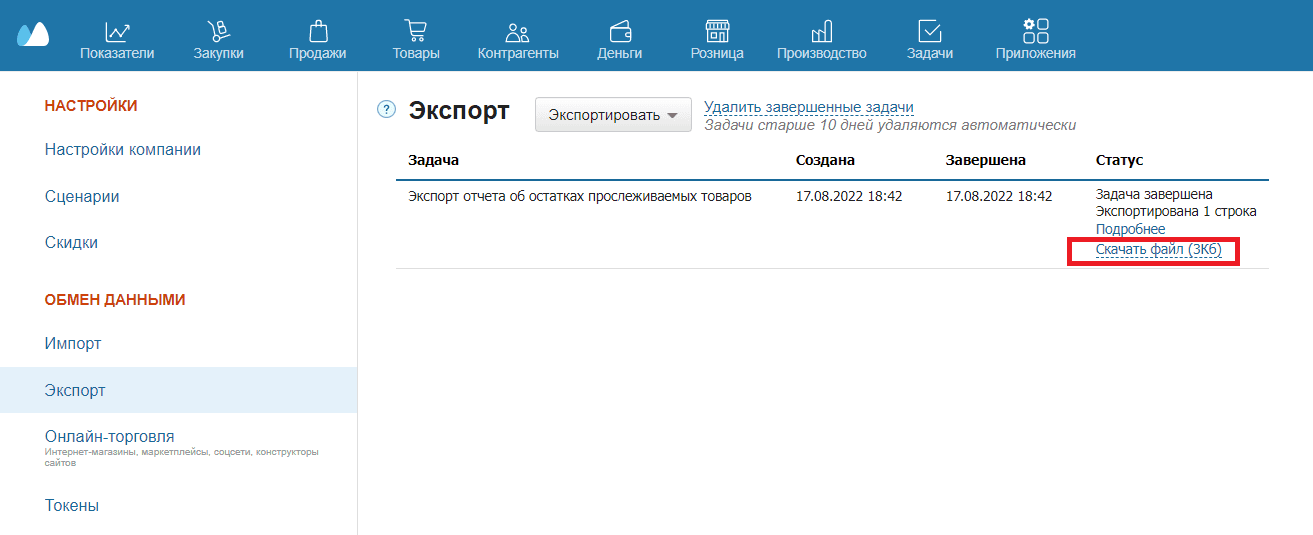Open the Продажи shopping bag icon
The width and height of the screenshot is (1313, 535).
pyautogui.click(x=317, y=32)
